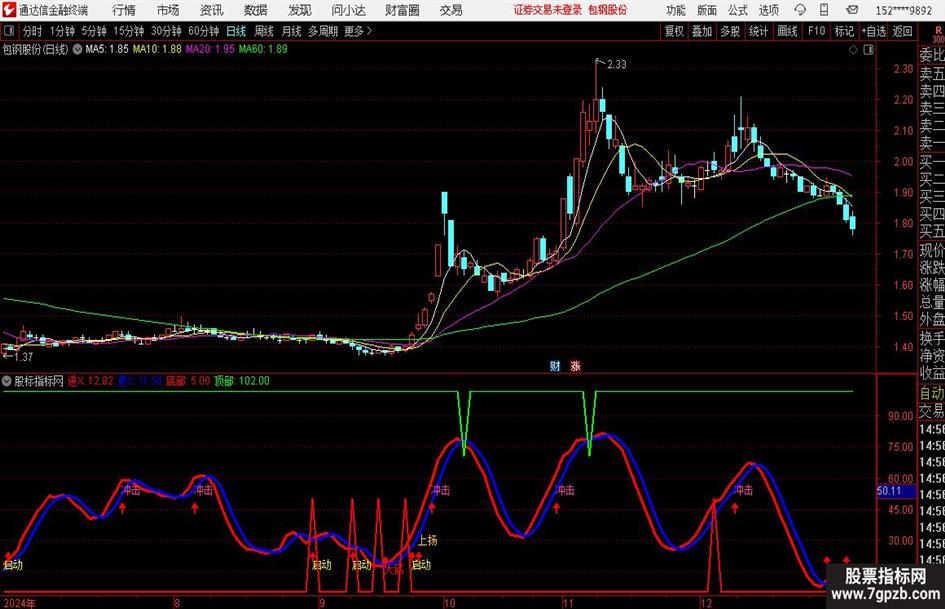945x609 pixels.
Task: Expand the 更多 periods list
Action: coord(358,31)
